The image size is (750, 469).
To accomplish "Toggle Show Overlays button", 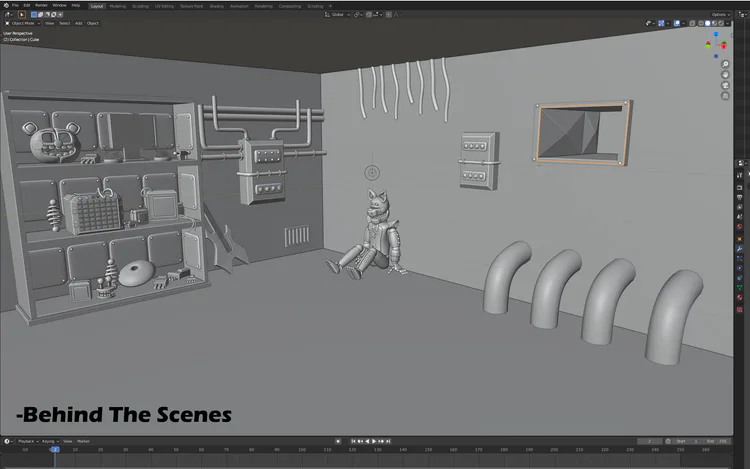I will point(677,23).
